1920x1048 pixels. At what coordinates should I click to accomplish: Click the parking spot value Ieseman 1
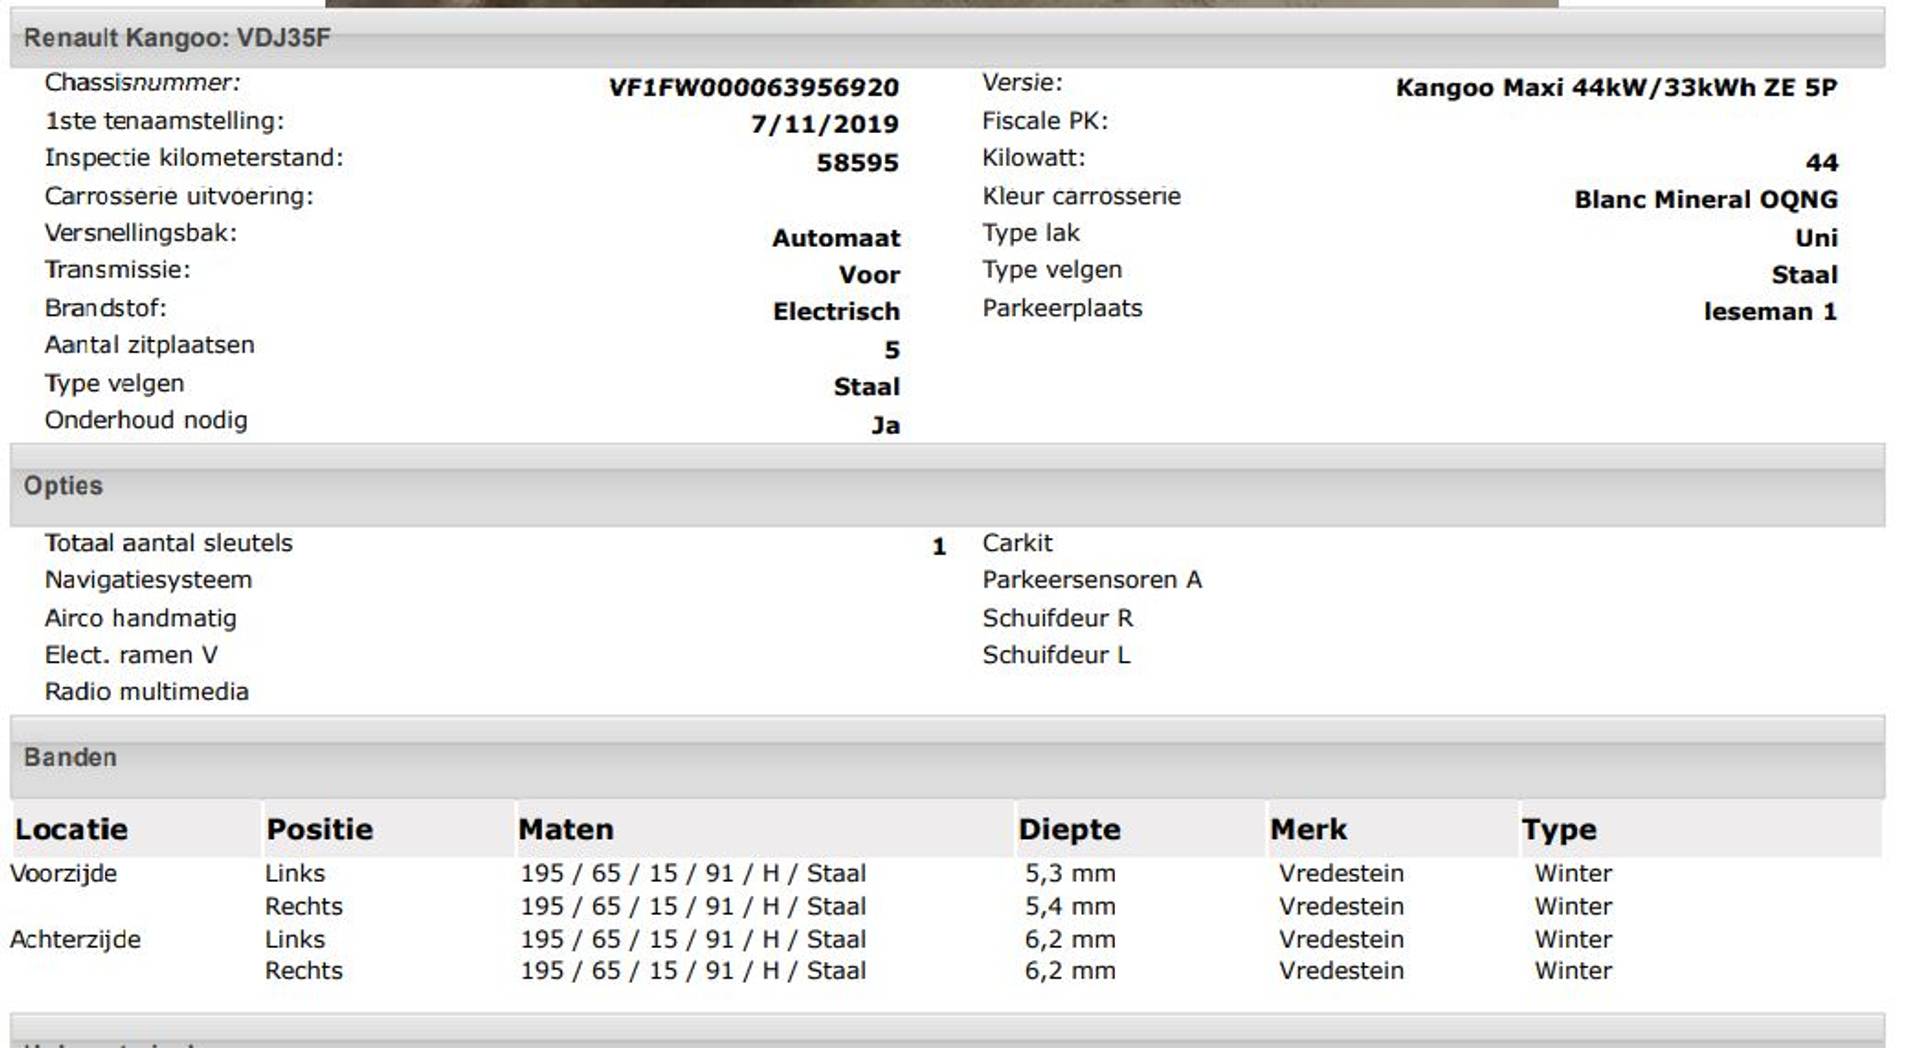coord(1769,312)
